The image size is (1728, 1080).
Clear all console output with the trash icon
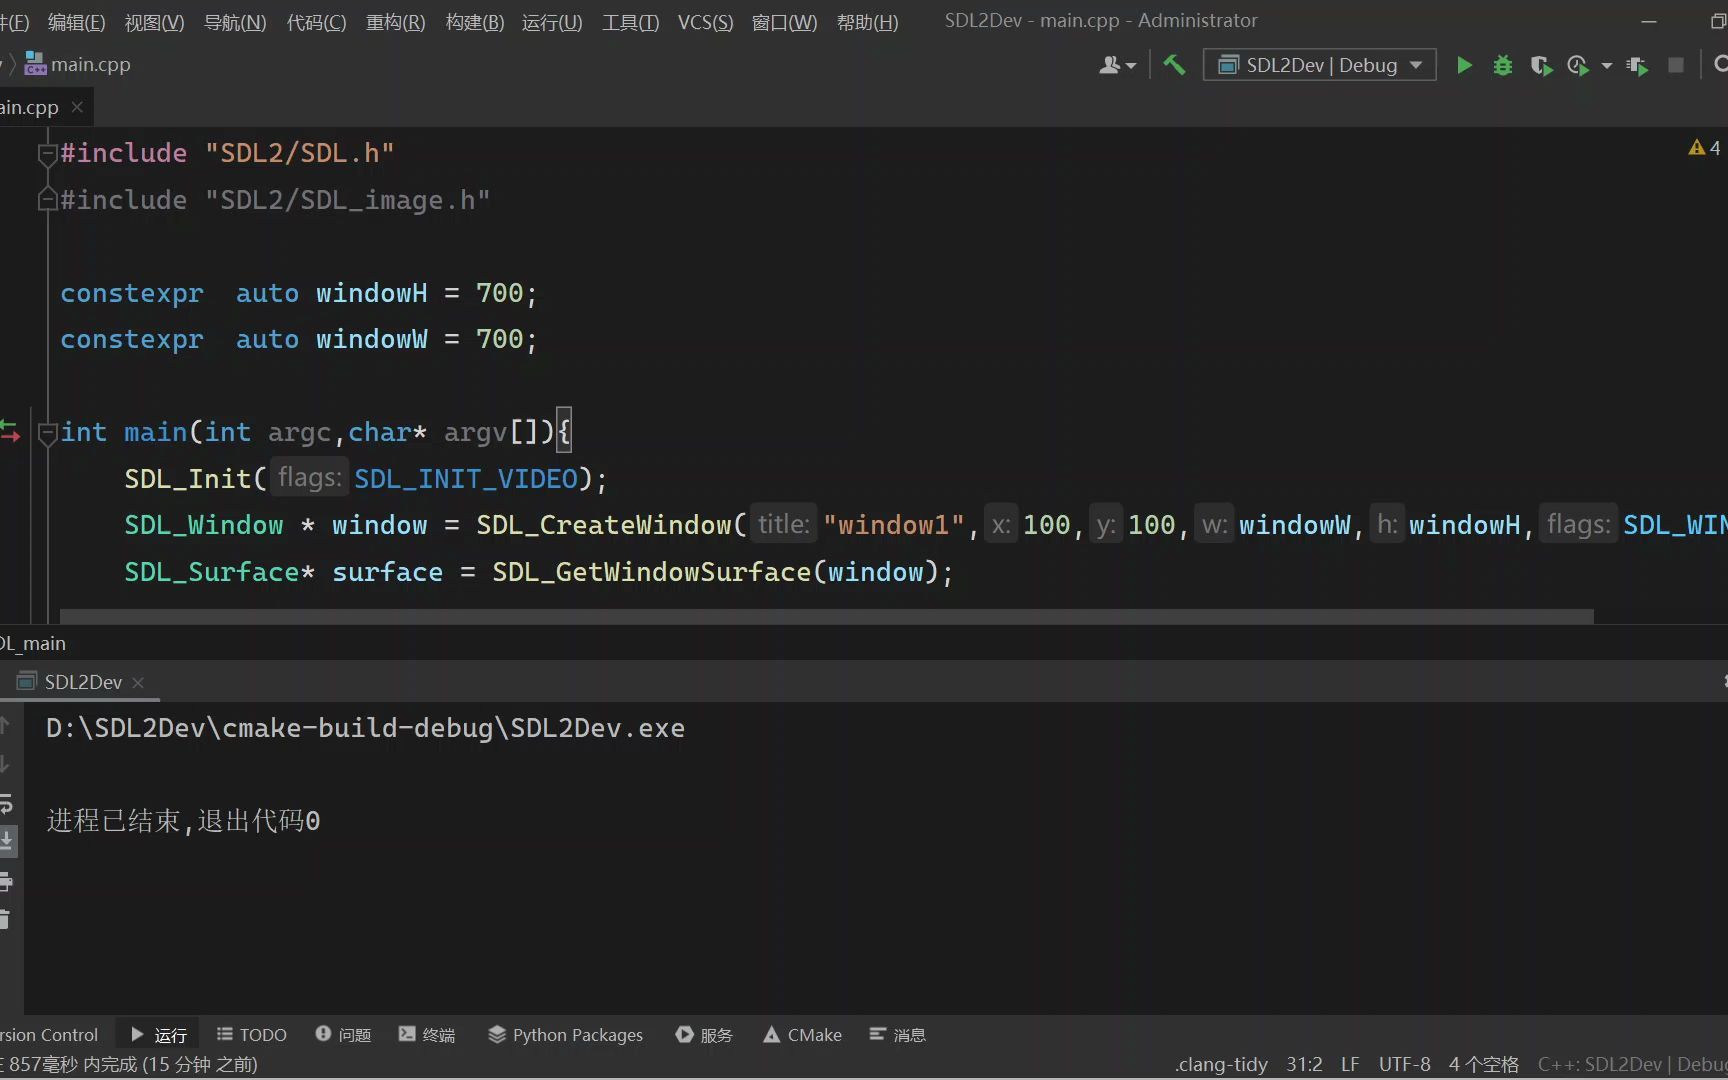[5, 920]
